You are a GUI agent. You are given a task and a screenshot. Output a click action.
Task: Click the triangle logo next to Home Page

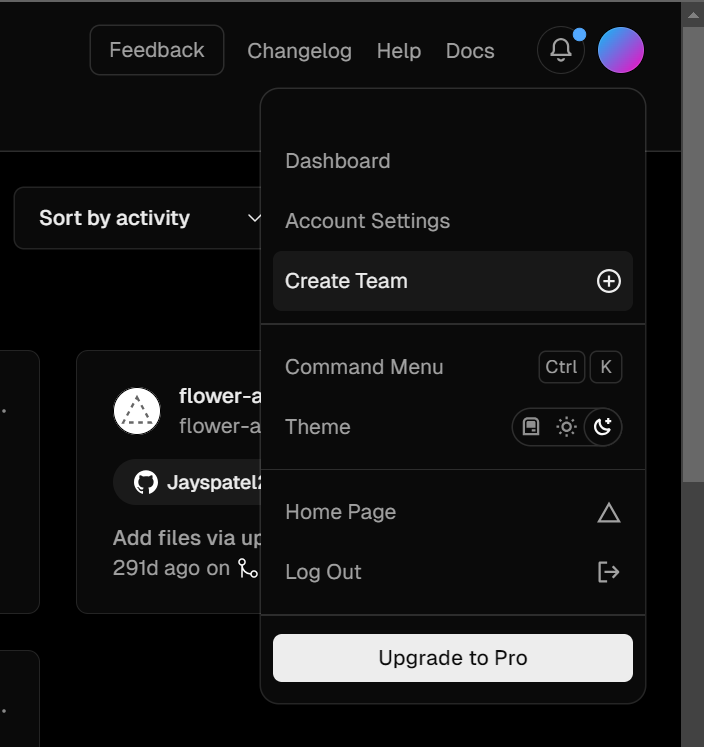coord(609,513)
